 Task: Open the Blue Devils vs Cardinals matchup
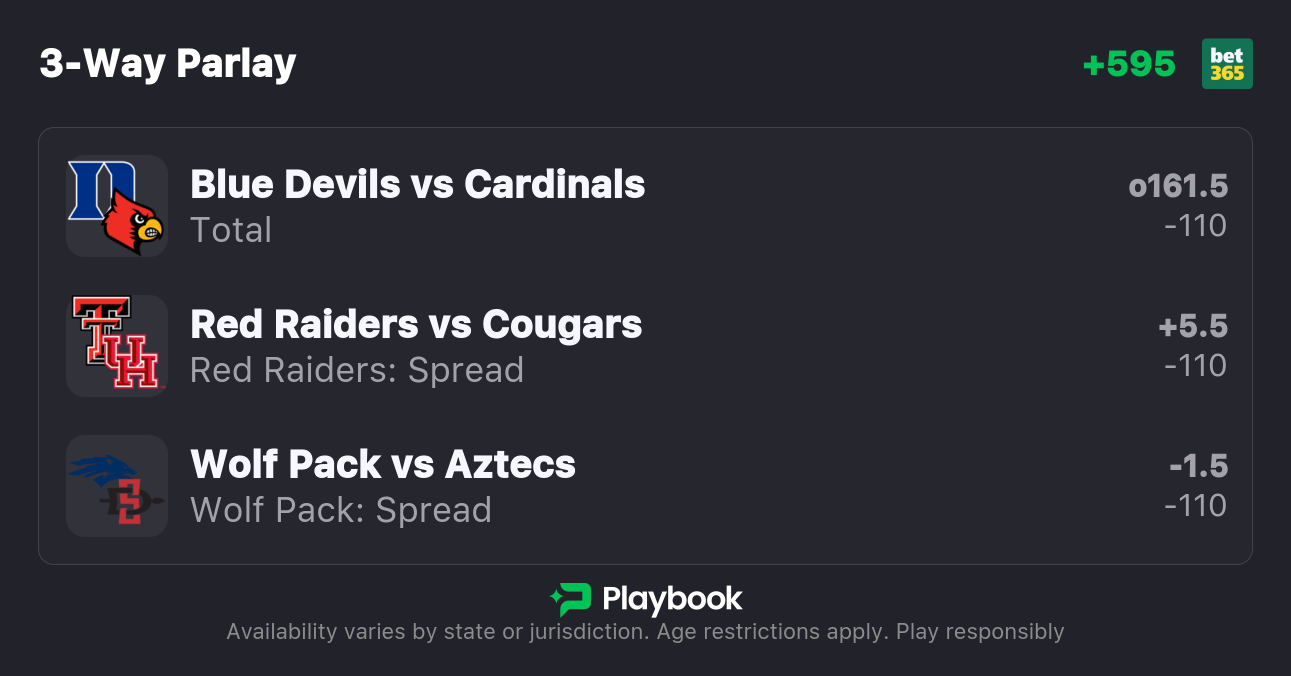(417, 185)
